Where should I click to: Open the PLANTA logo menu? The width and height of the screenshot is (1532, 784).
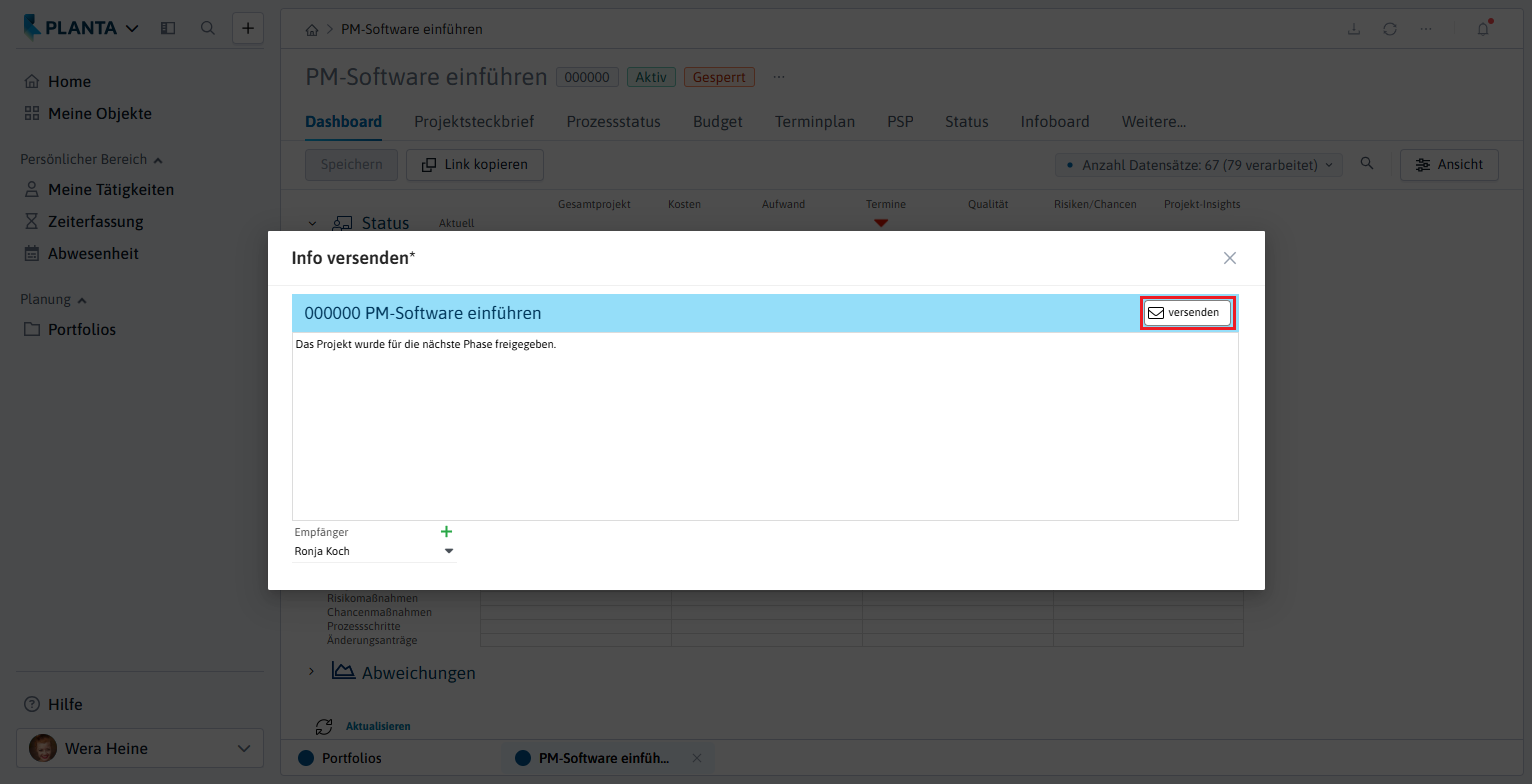point(81,28)
